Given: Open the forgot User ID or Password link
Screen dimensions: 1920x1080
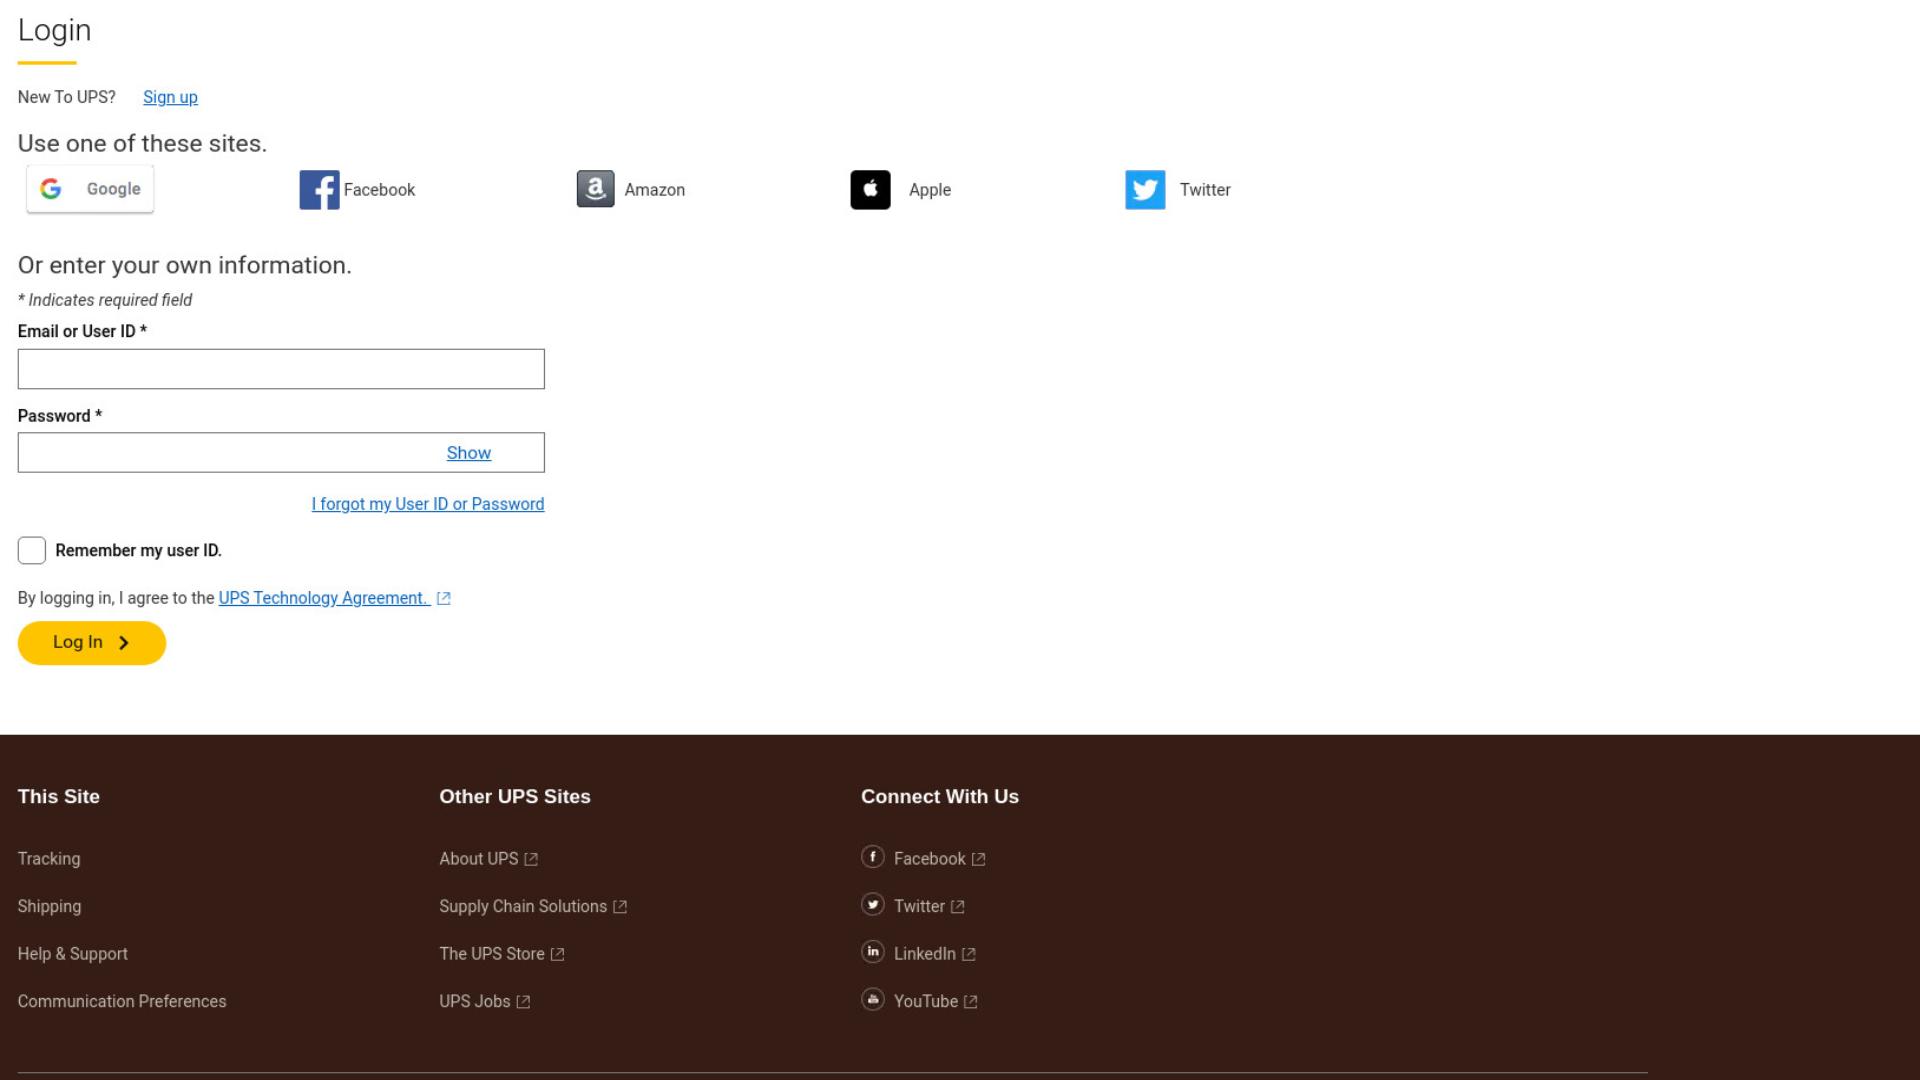Looking at the screenshot, I should tap(428, 504).
